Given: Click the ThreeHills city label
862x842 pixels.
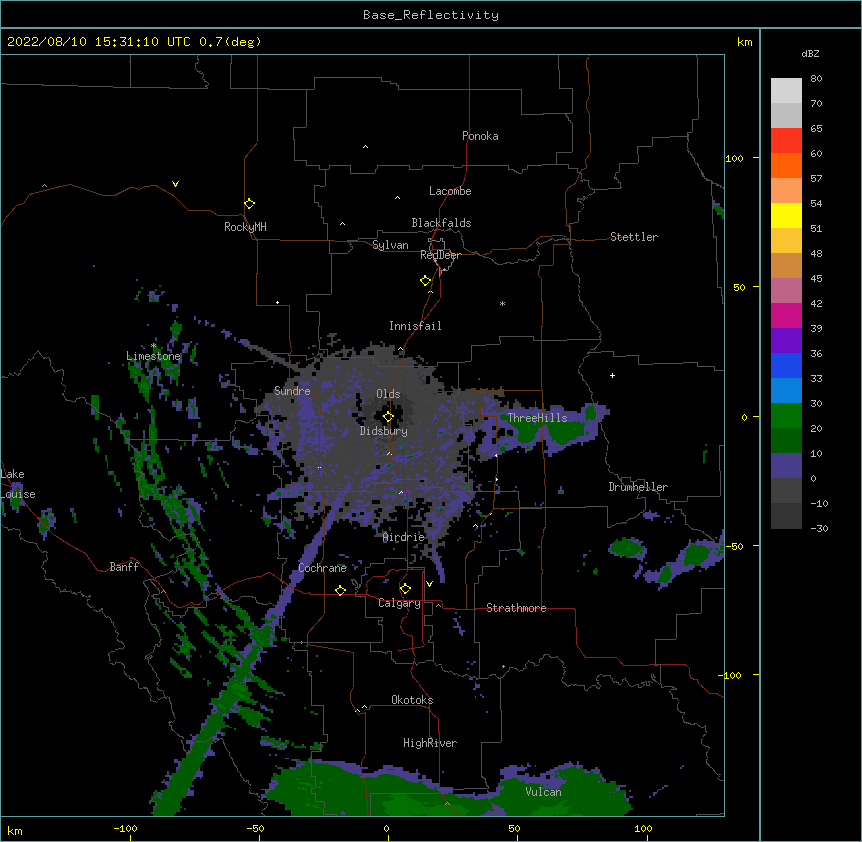Looking at the screenshot, I should 537,418.
